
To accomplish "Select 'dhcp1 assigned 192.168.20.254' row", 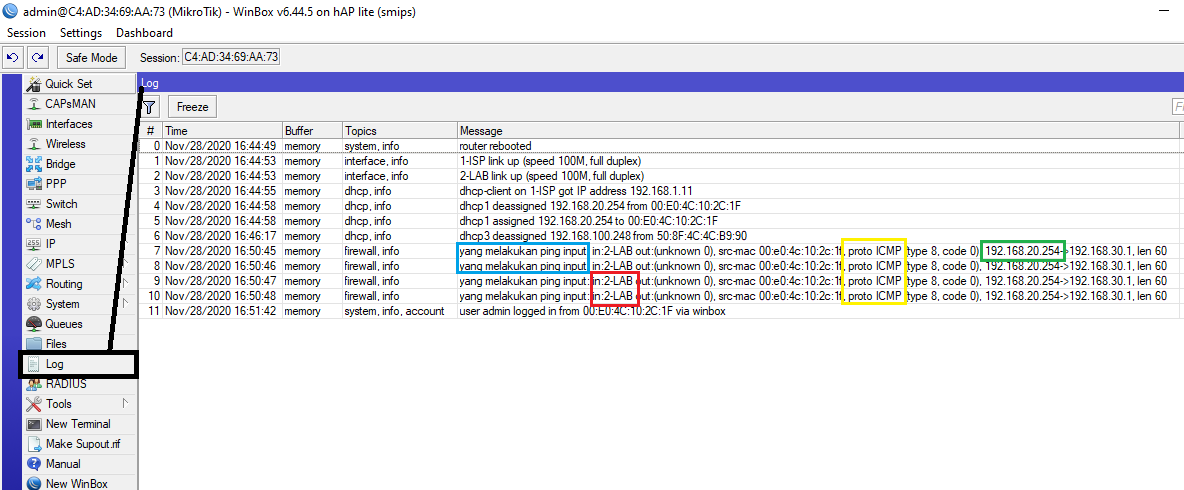I will click(661, 220).
